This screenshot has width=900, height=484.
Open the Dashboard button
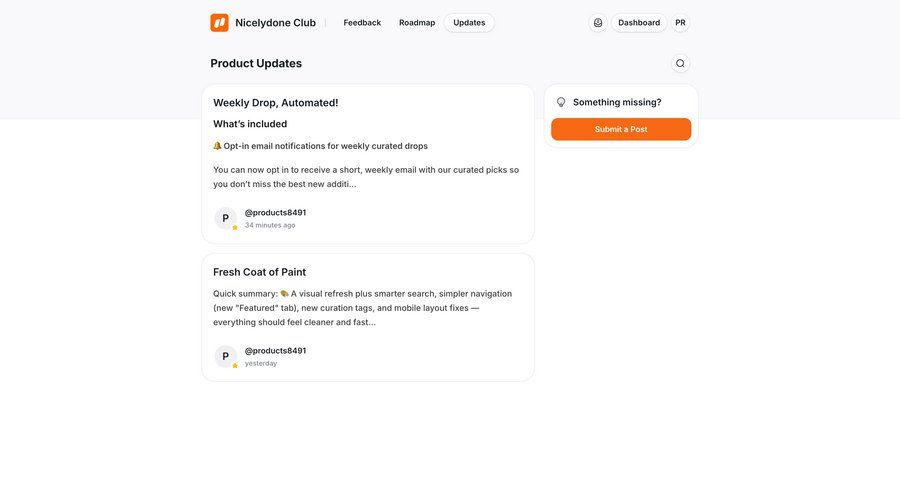pos(639,23)
